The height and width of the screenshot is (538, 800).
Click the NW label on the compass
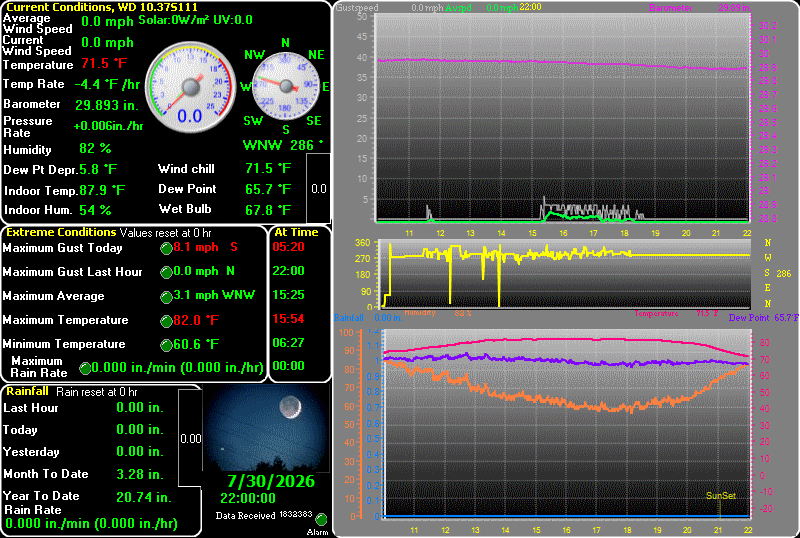(x=255, y=55)
